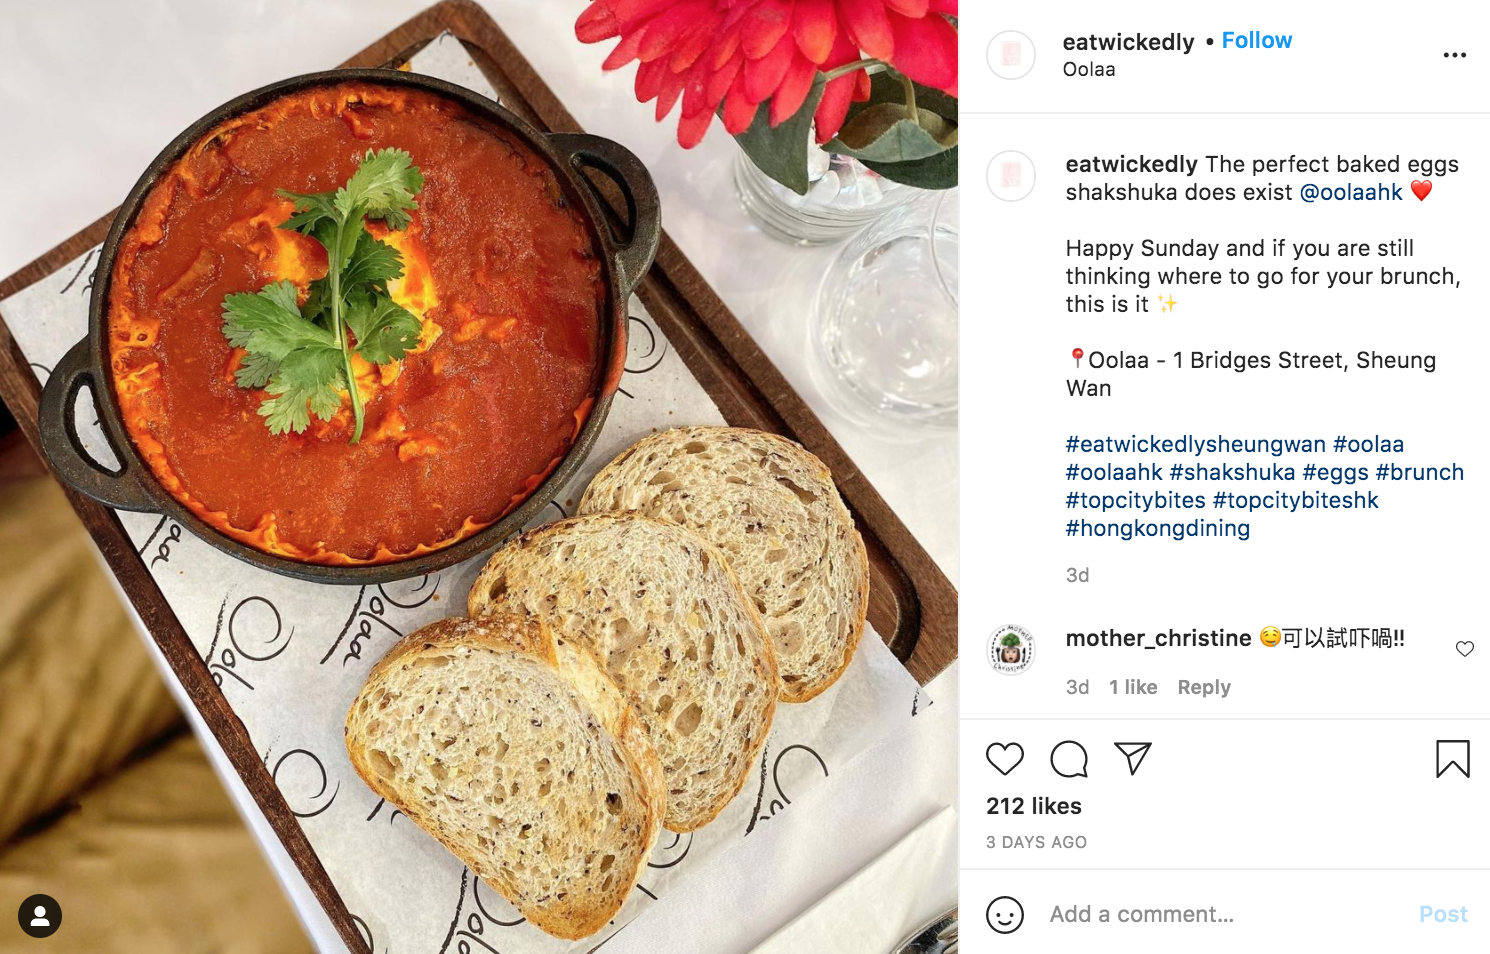Viewport: 1490px width, 954px height.
Task: Follow the eatwickedly account
Action: pos(1257,41)
